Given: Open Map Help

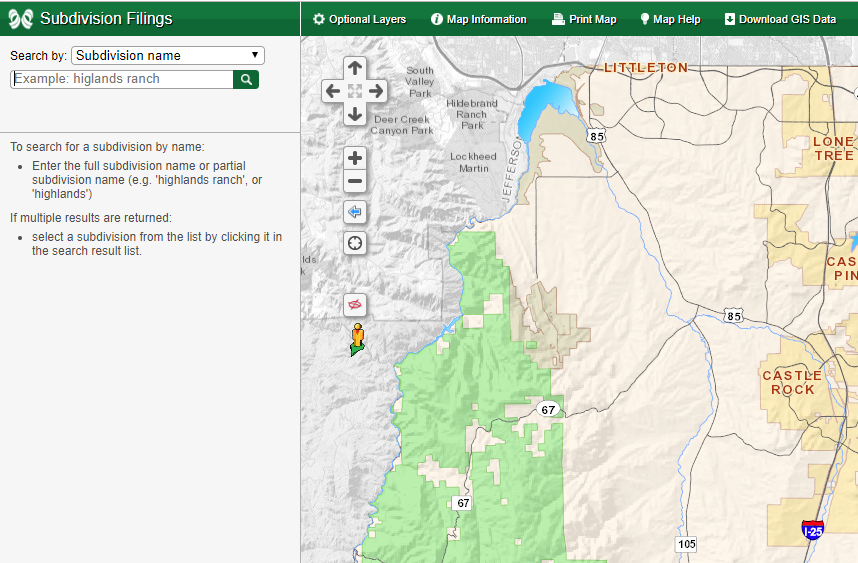Looking at the screenshot, I should click(670, 19).
